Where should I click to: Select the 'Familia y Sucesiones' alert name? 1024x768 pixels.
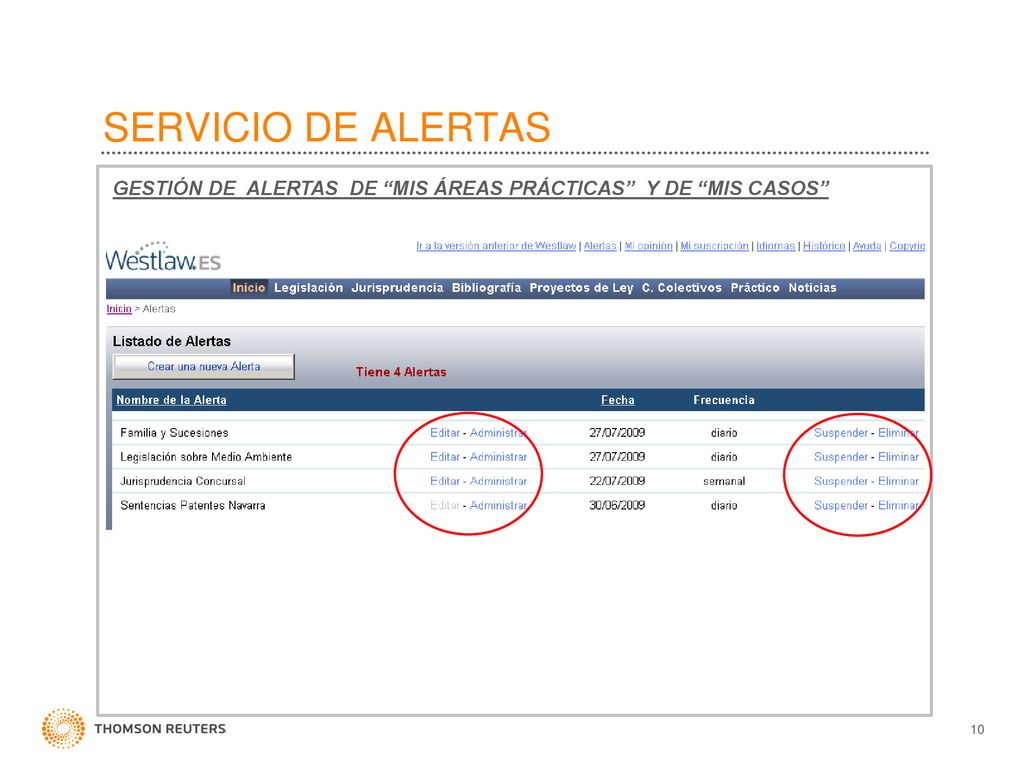coord(174,433)
